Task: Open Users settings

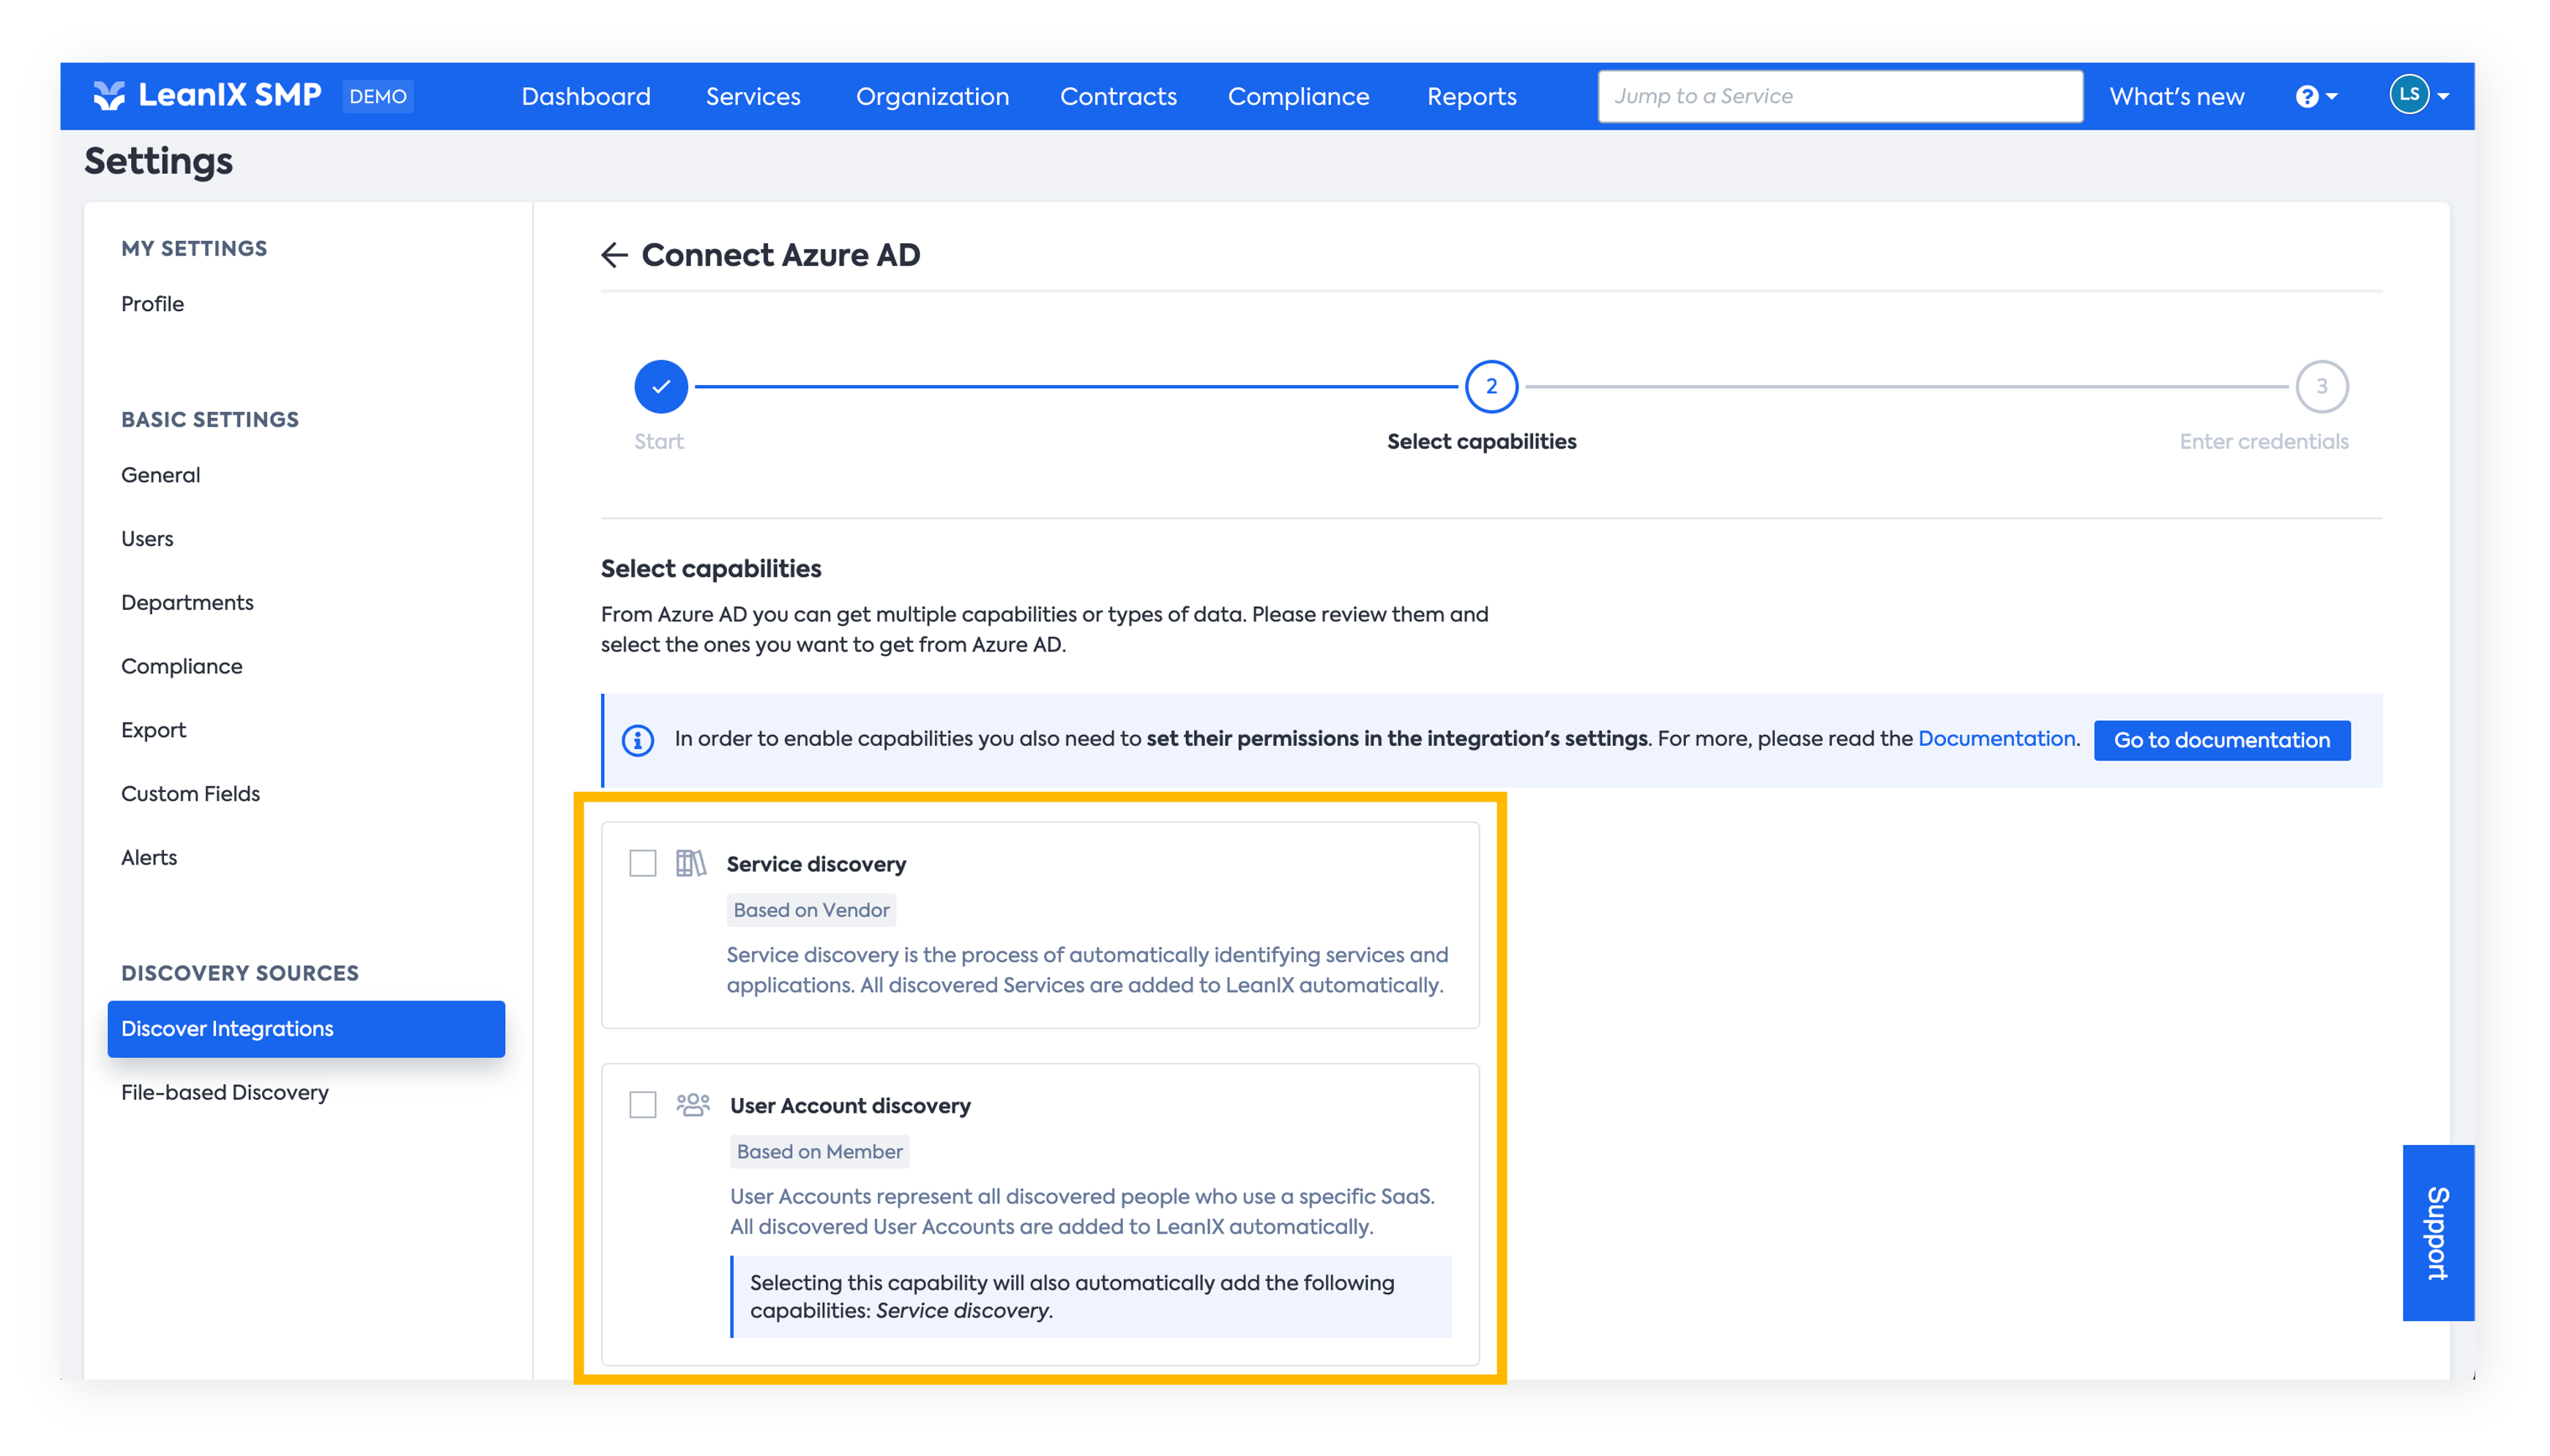Action: pos(147,539)
